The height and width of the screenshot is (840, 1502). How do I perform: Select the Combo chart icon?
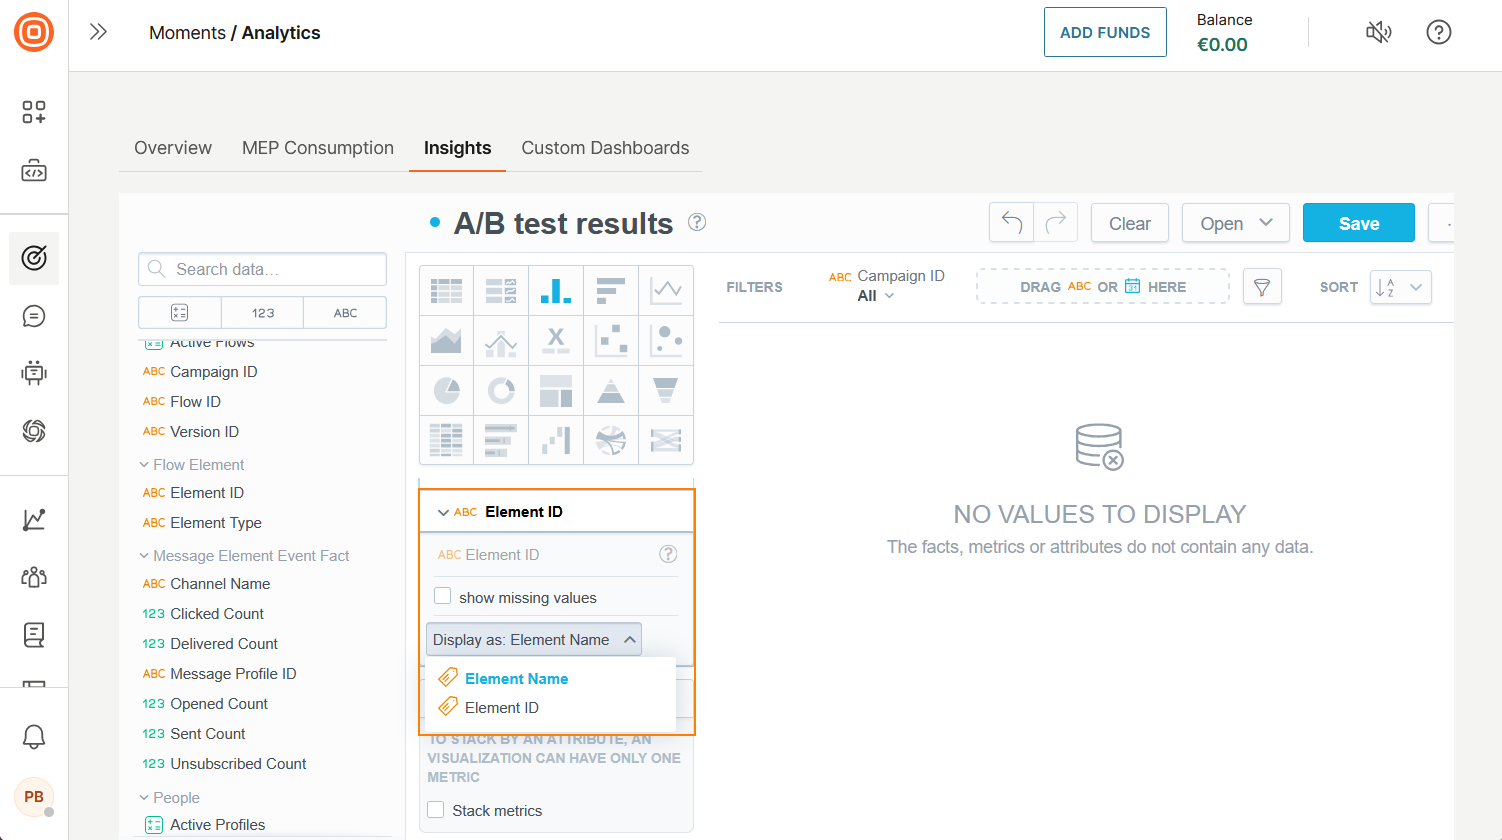click(501, 341)
